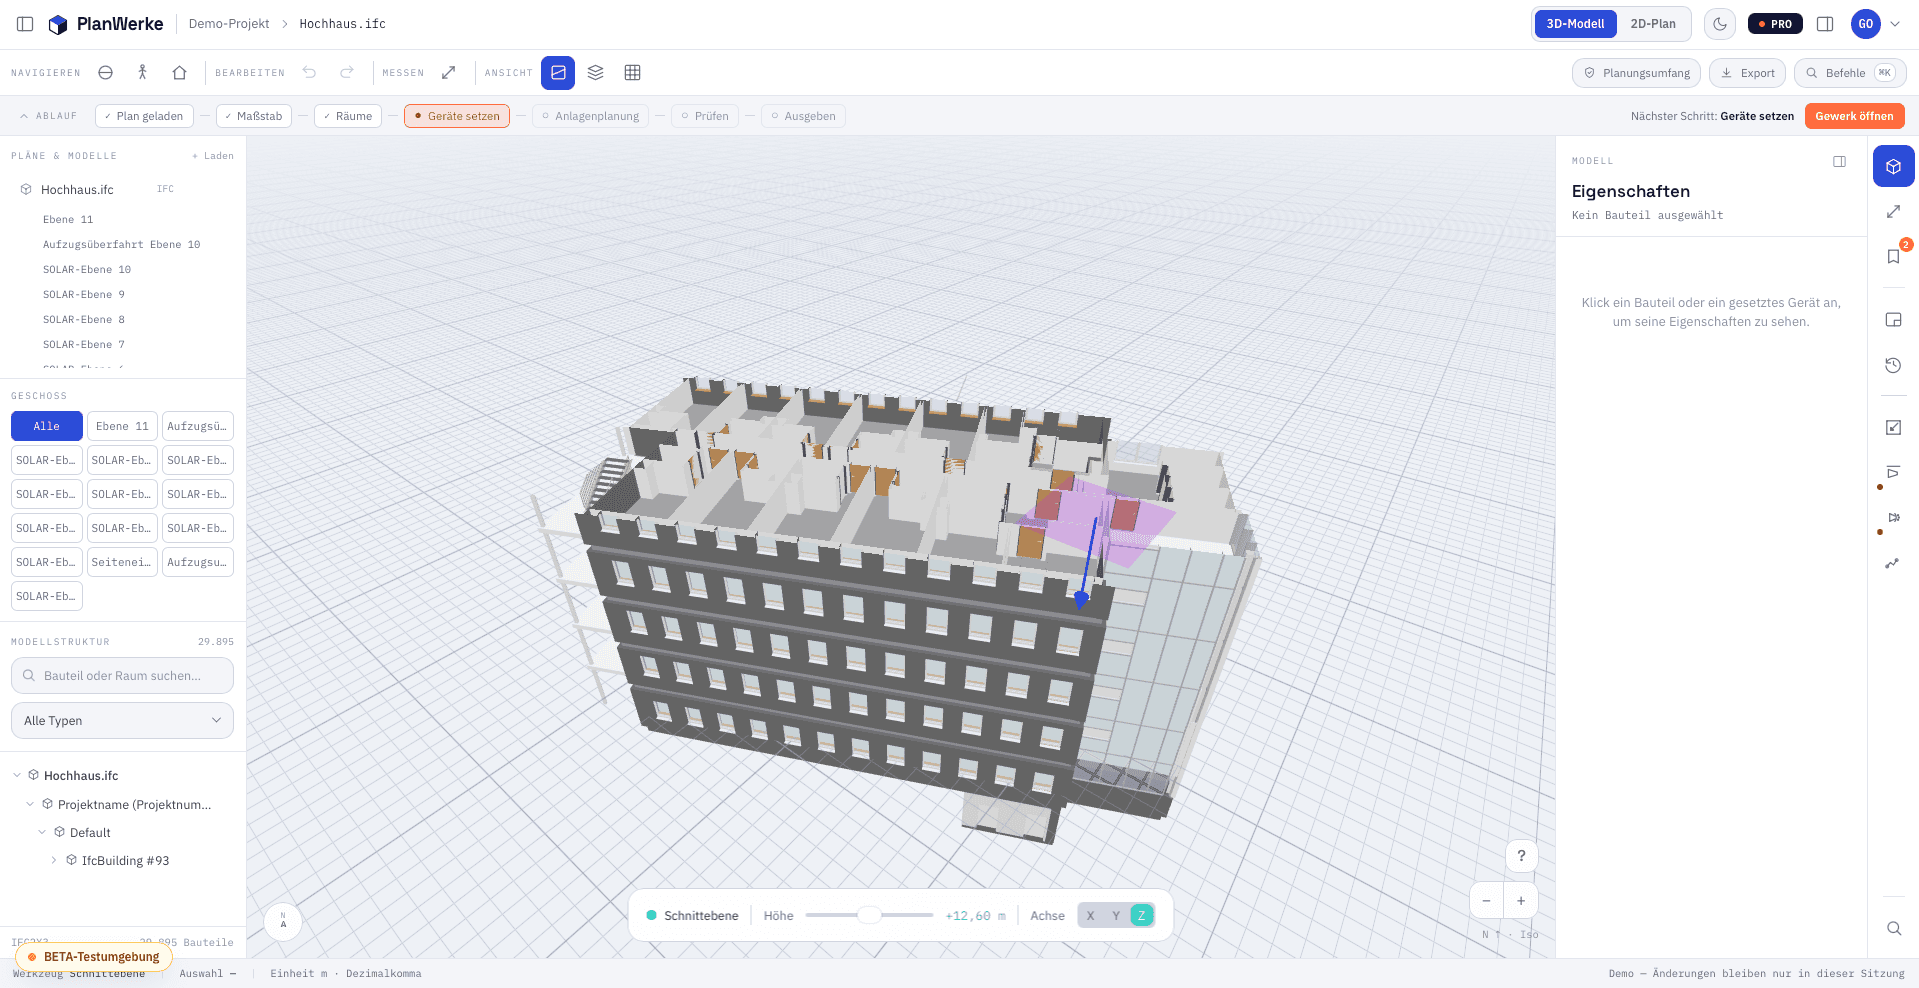Focus the Bauteil oder Raum suchen field

coord(122,676)
